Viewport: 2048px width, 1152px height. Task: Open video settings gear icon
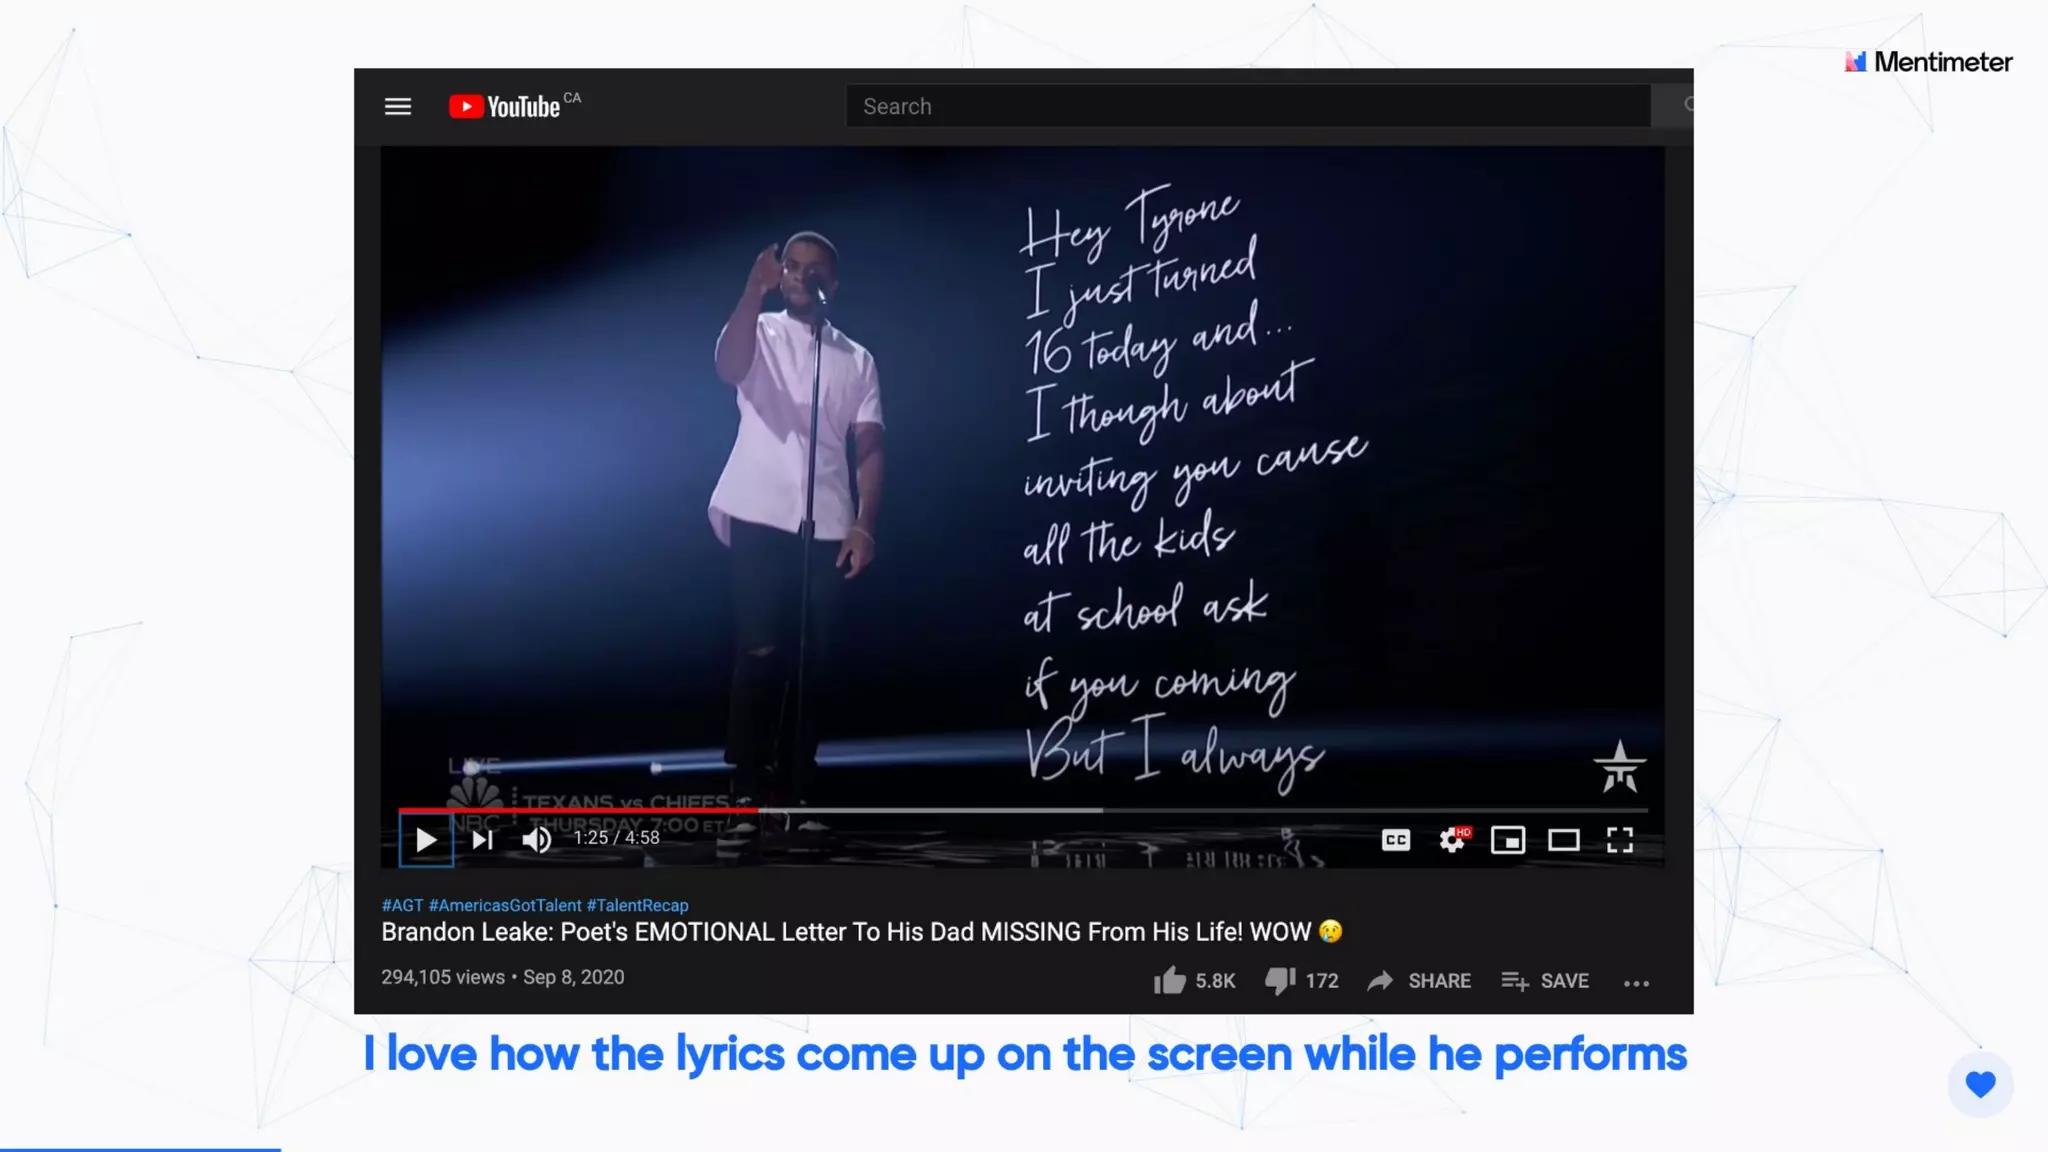click(1452, 840)
